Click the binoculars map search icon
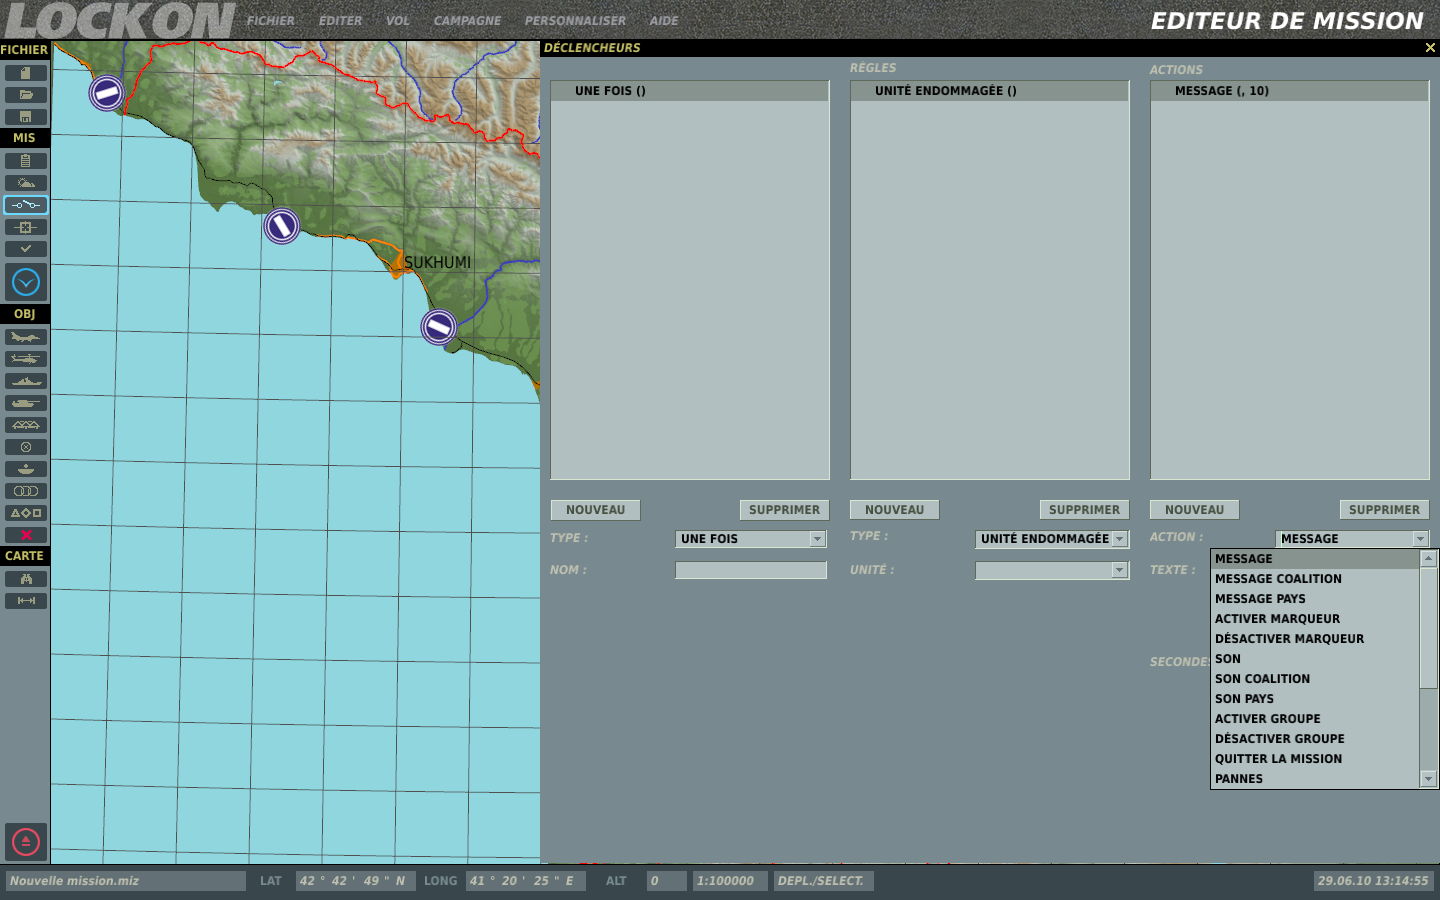The width and height of the screenshot is (1440, 900). tap(26, 579)
